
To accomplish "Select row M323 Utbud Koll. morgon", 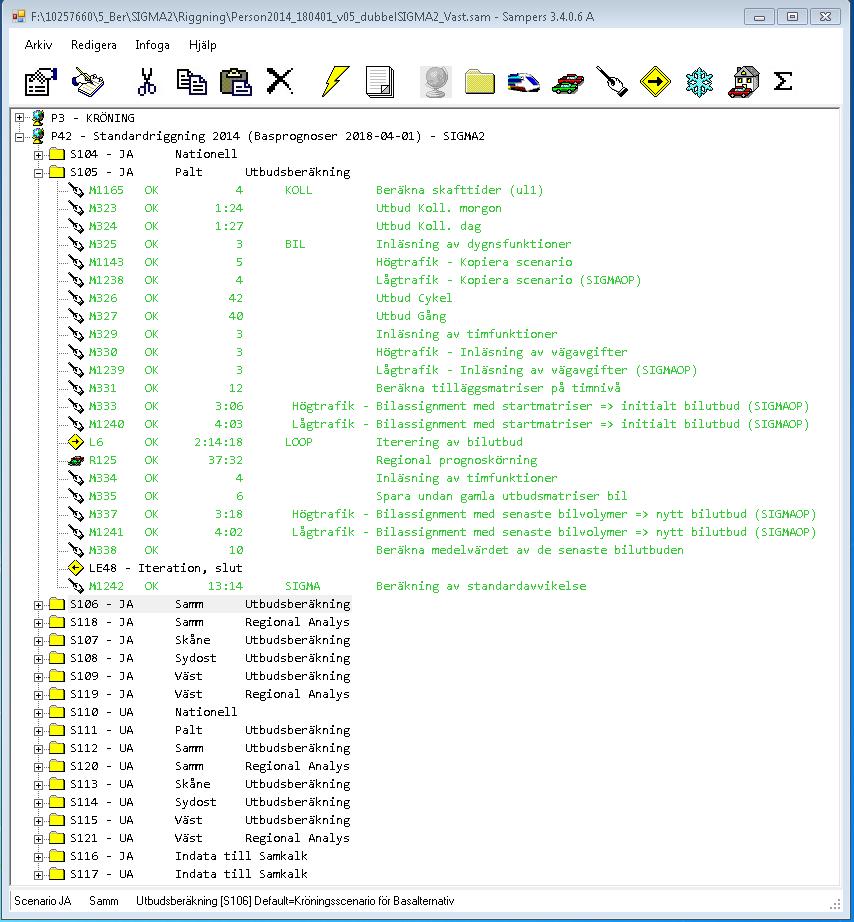I will [x=295, y=208].
